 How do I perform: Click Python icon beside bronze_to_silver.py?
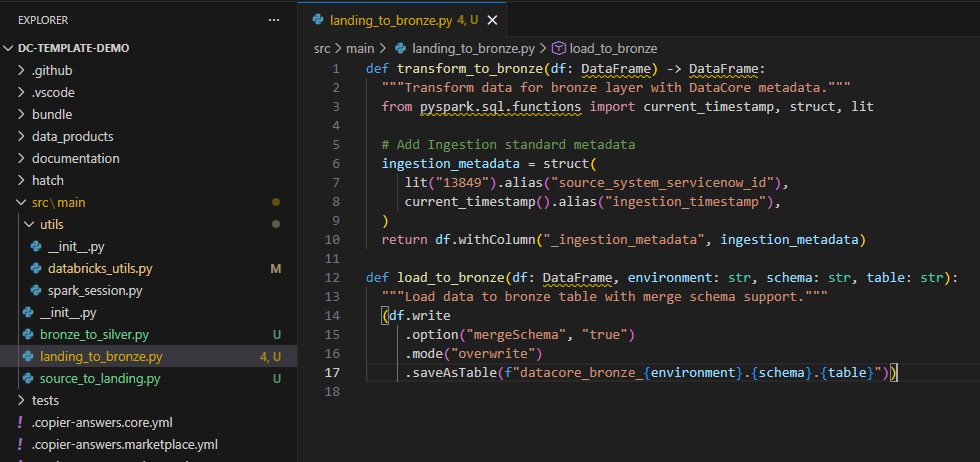pos(28,334)
